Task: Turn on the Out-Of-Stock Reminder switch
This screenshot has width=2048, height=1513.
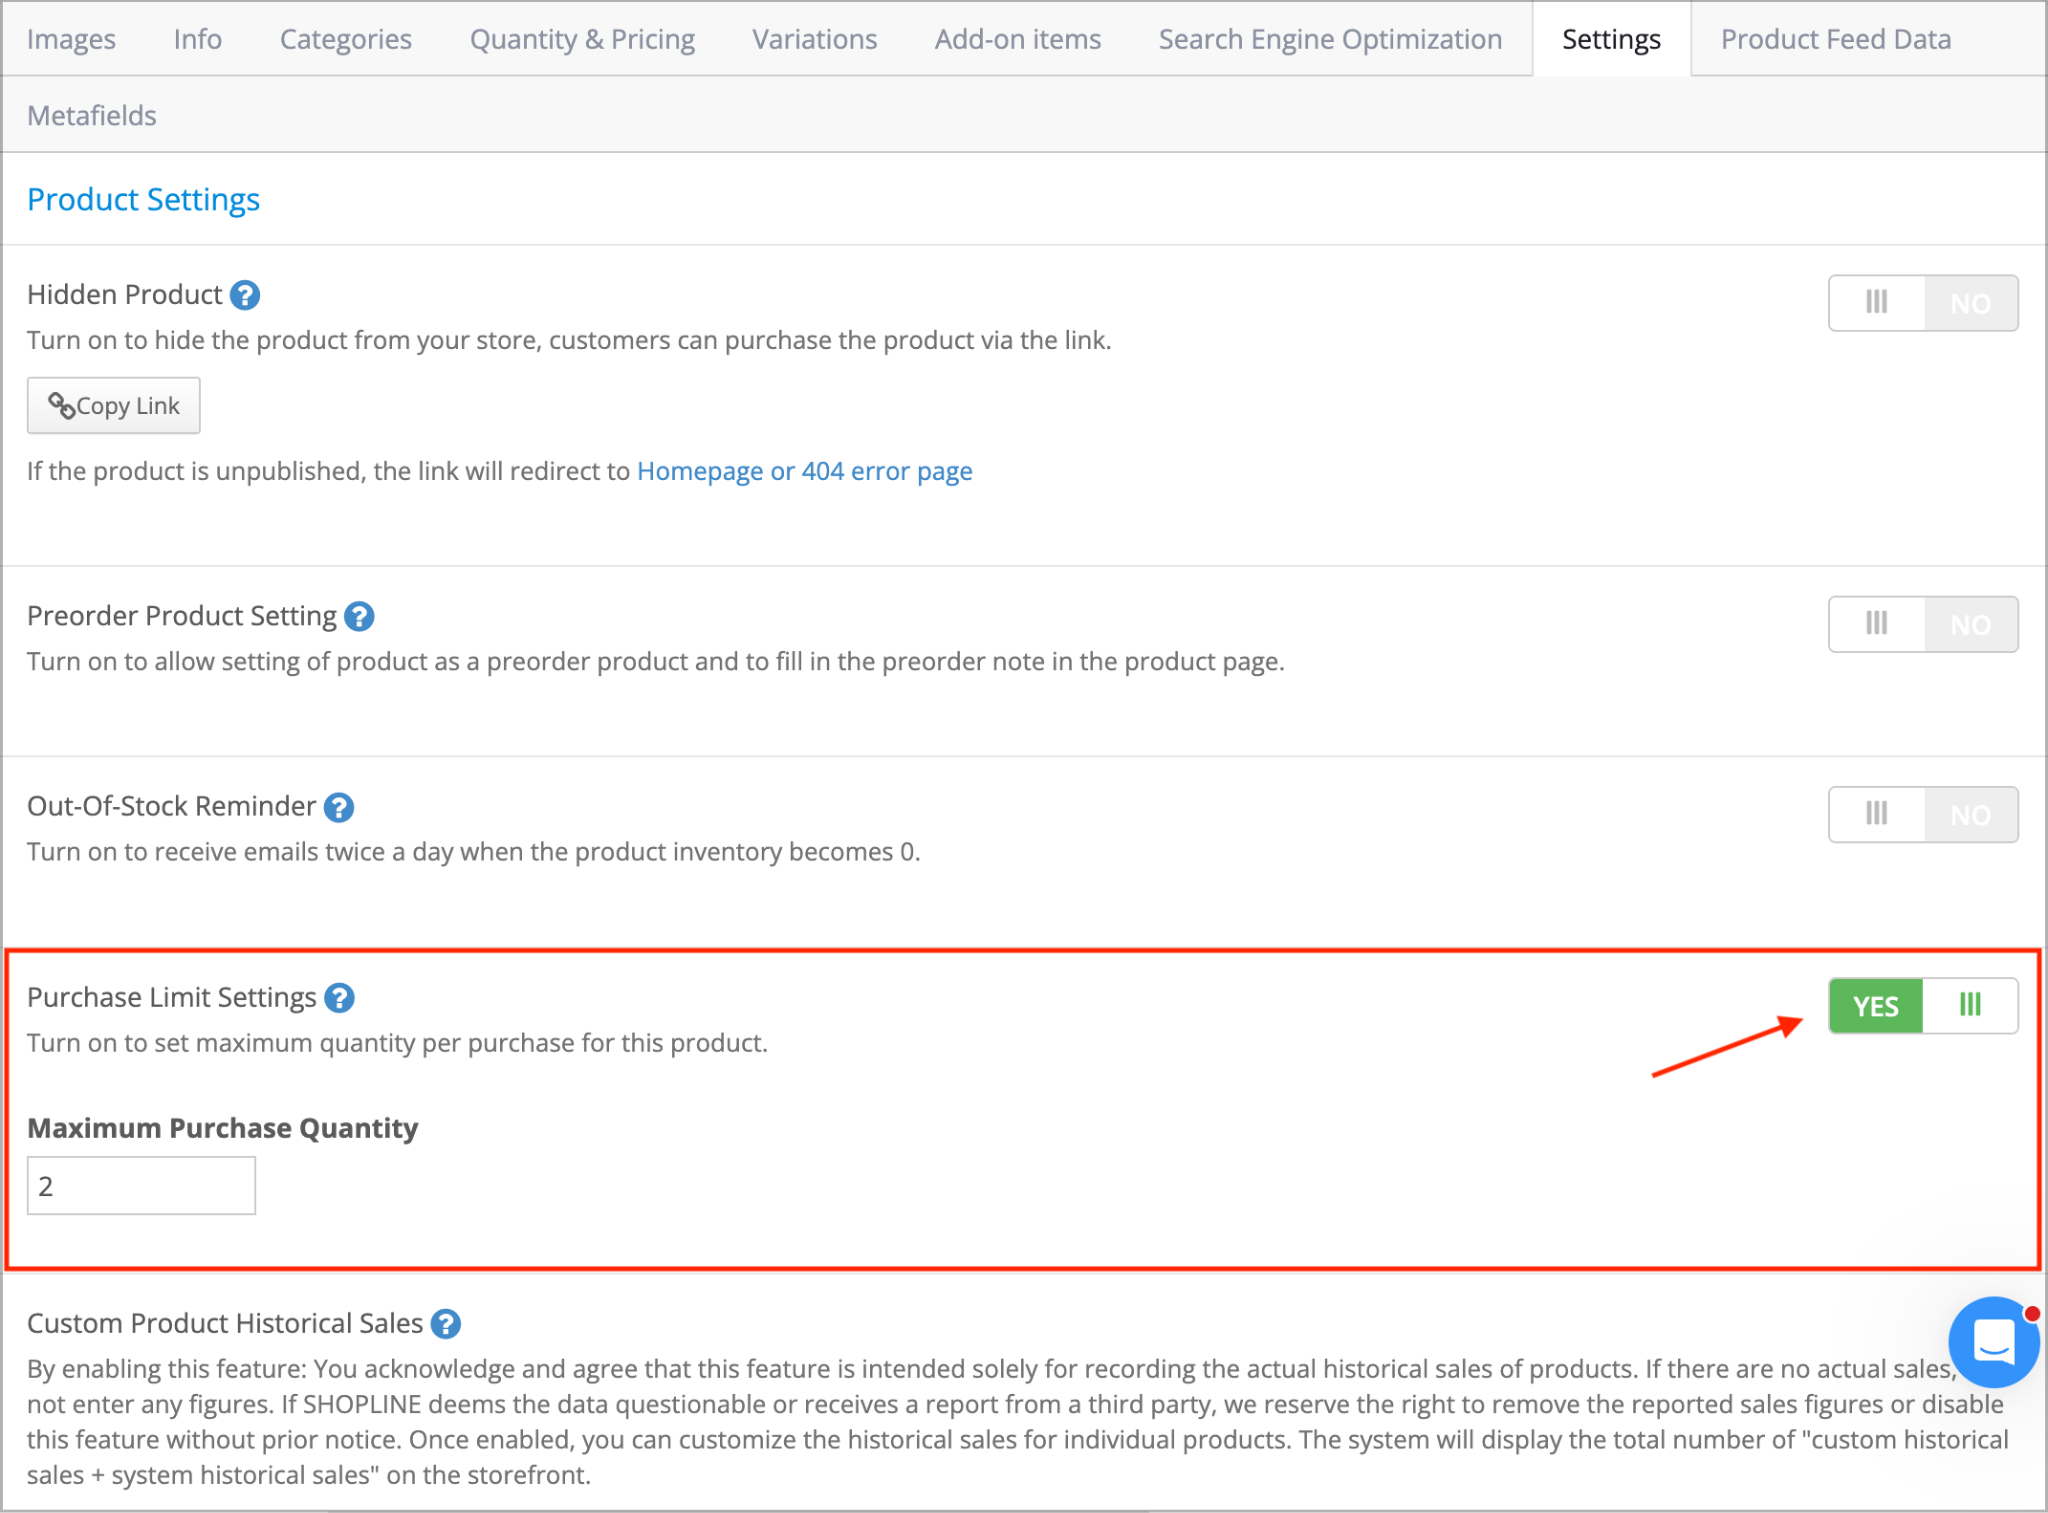Action: (x=1923, y=814)
